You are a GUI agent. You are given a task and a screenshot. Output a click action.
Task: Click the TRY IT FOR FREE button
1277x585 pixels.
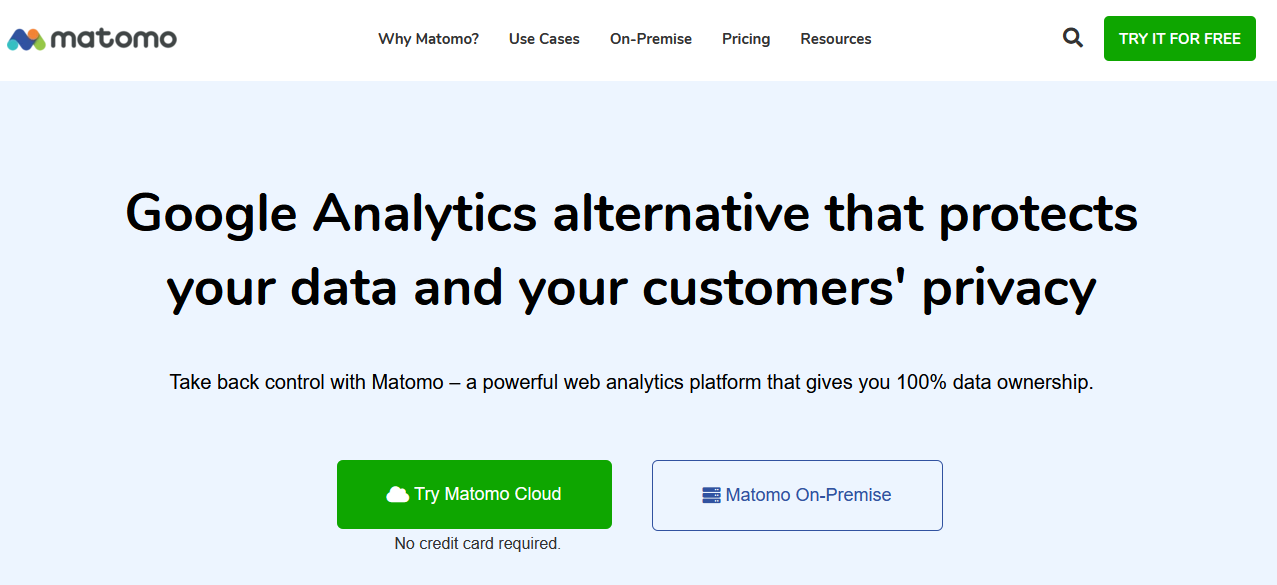pos(1180,38)
